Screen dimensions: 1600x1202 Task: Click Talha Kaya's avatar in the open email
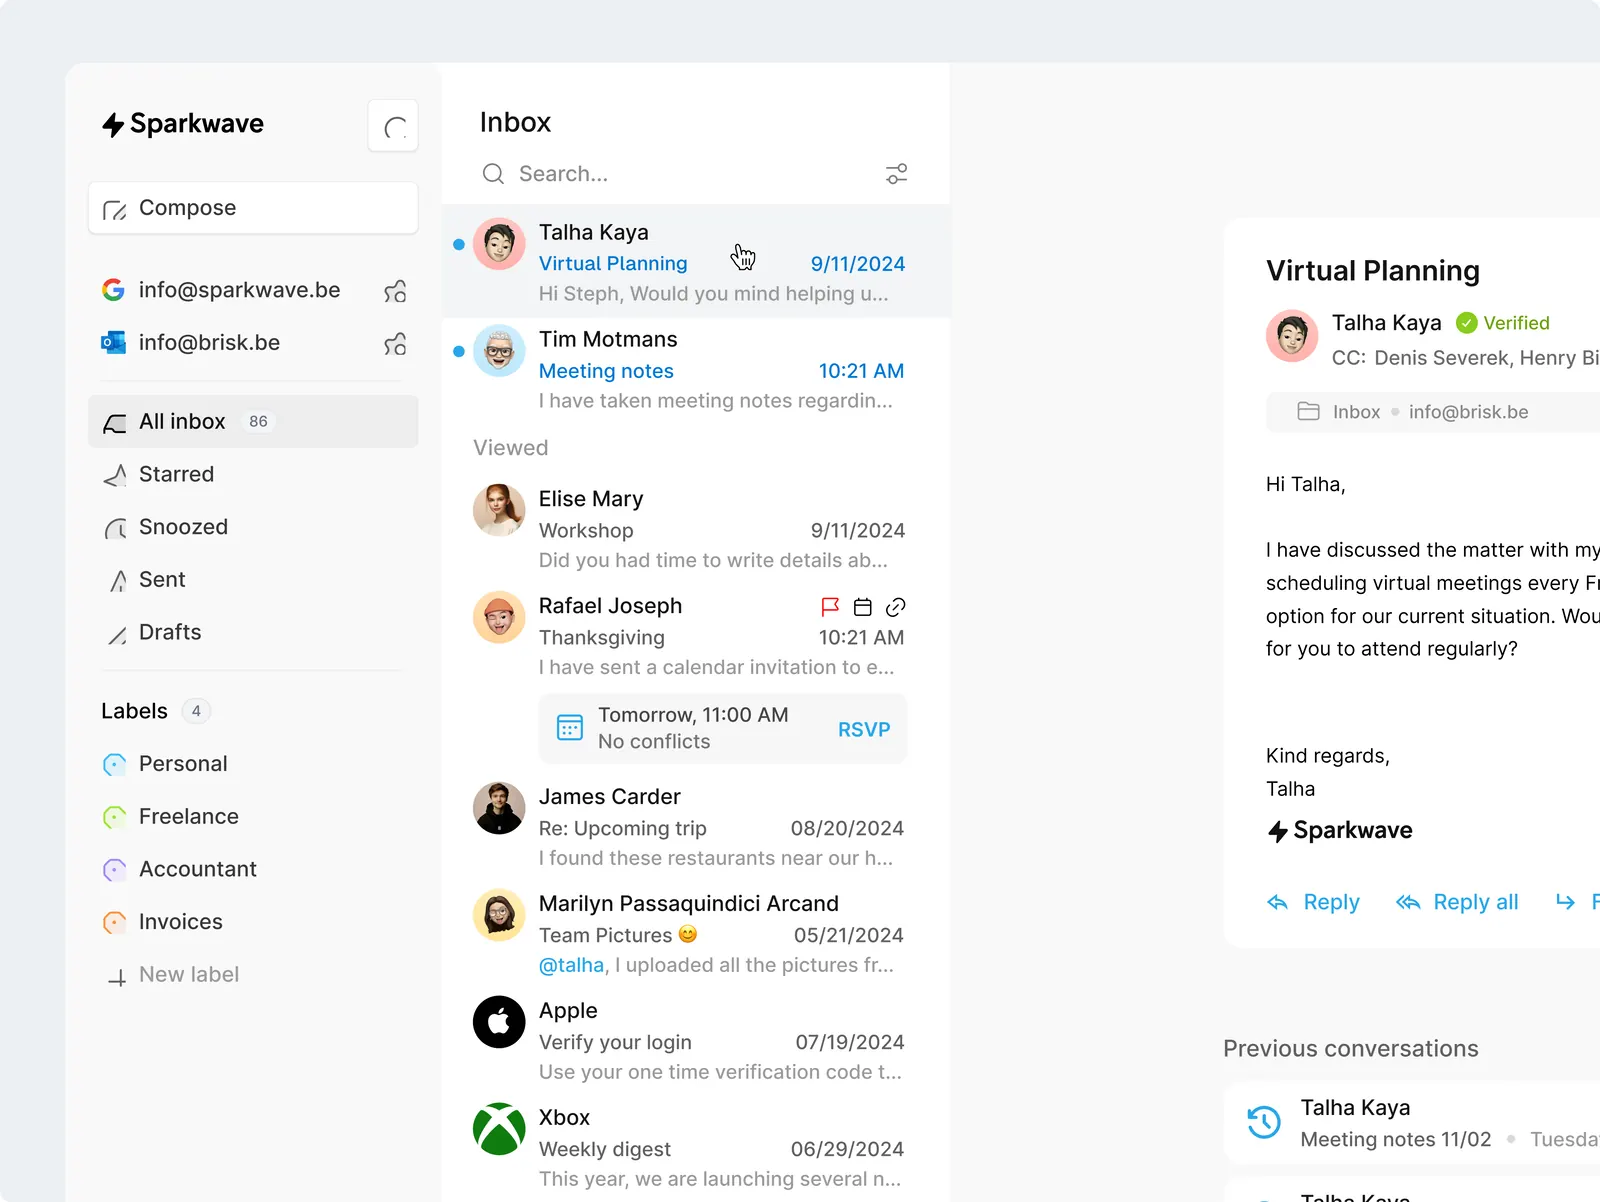1292,335
